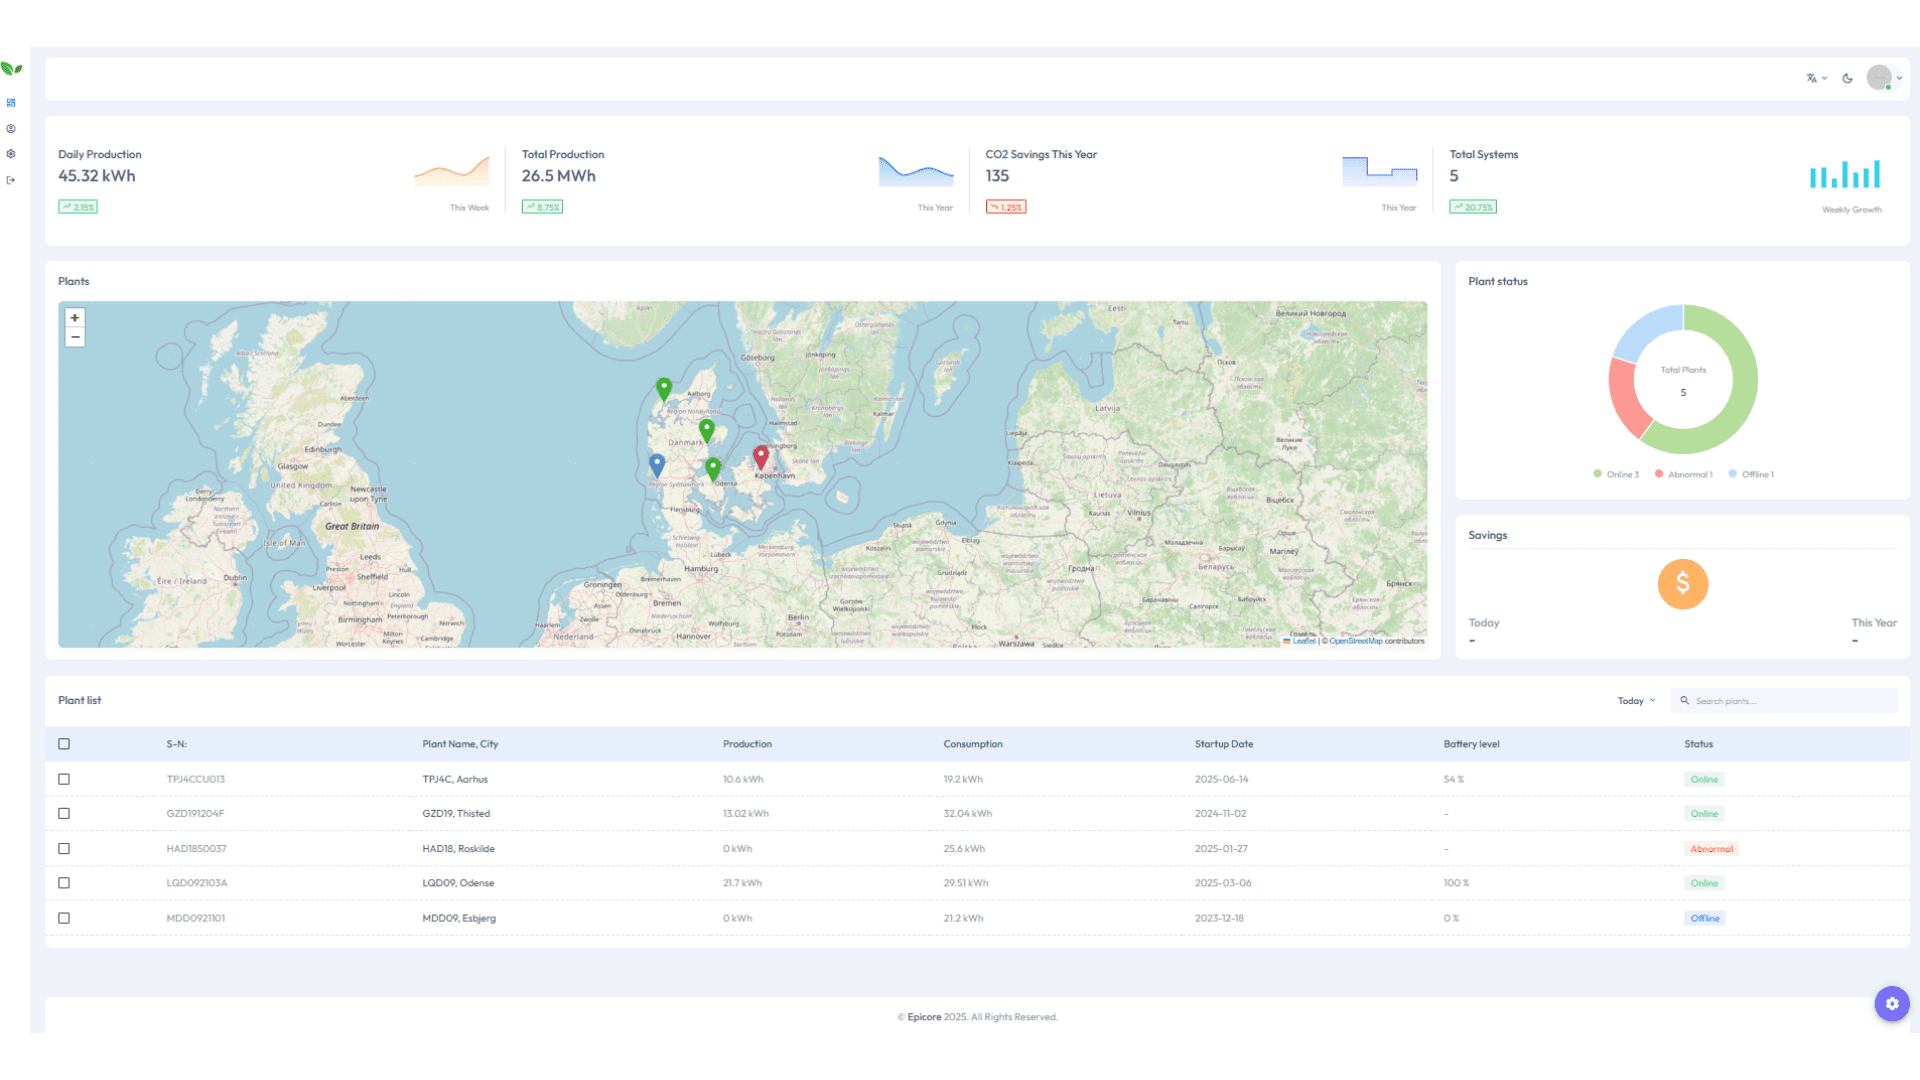Screen dimensions: 1920x1080
Task: Sort by the S-N column header
Action: click(x=177, y=744)
